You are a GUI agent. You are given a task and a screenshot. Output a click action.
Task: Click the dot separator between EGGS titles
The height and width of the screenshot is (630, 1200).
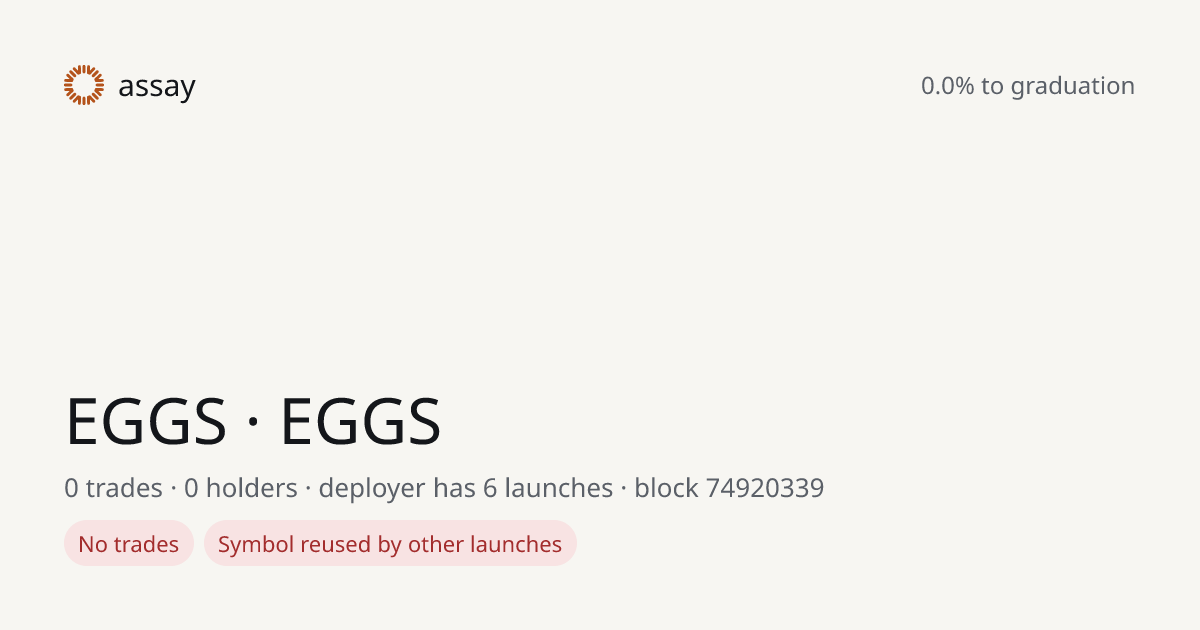[x=253, y=421]
